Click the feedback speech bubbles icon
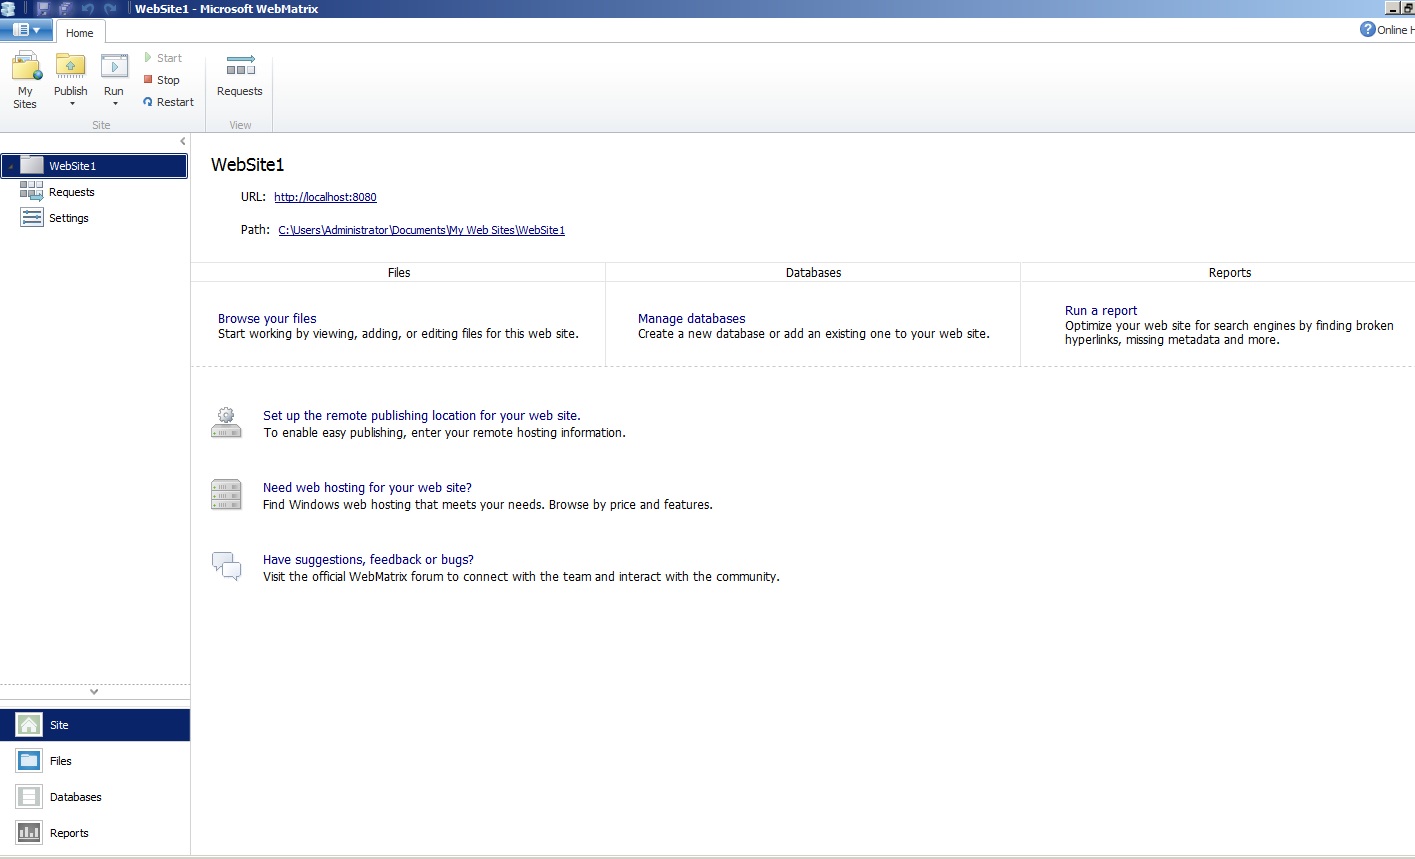 pyautogui.click(x=226, y=566)
